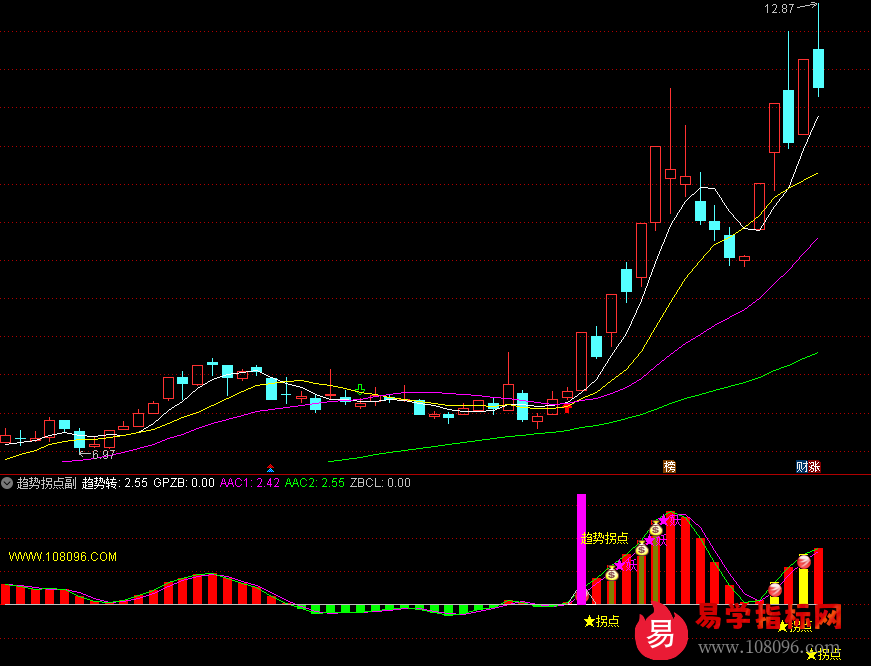The width and height of the screenshot is (871, 666).
Task: Click the small arrow marker on the time axis
Action: click(269, 467)
